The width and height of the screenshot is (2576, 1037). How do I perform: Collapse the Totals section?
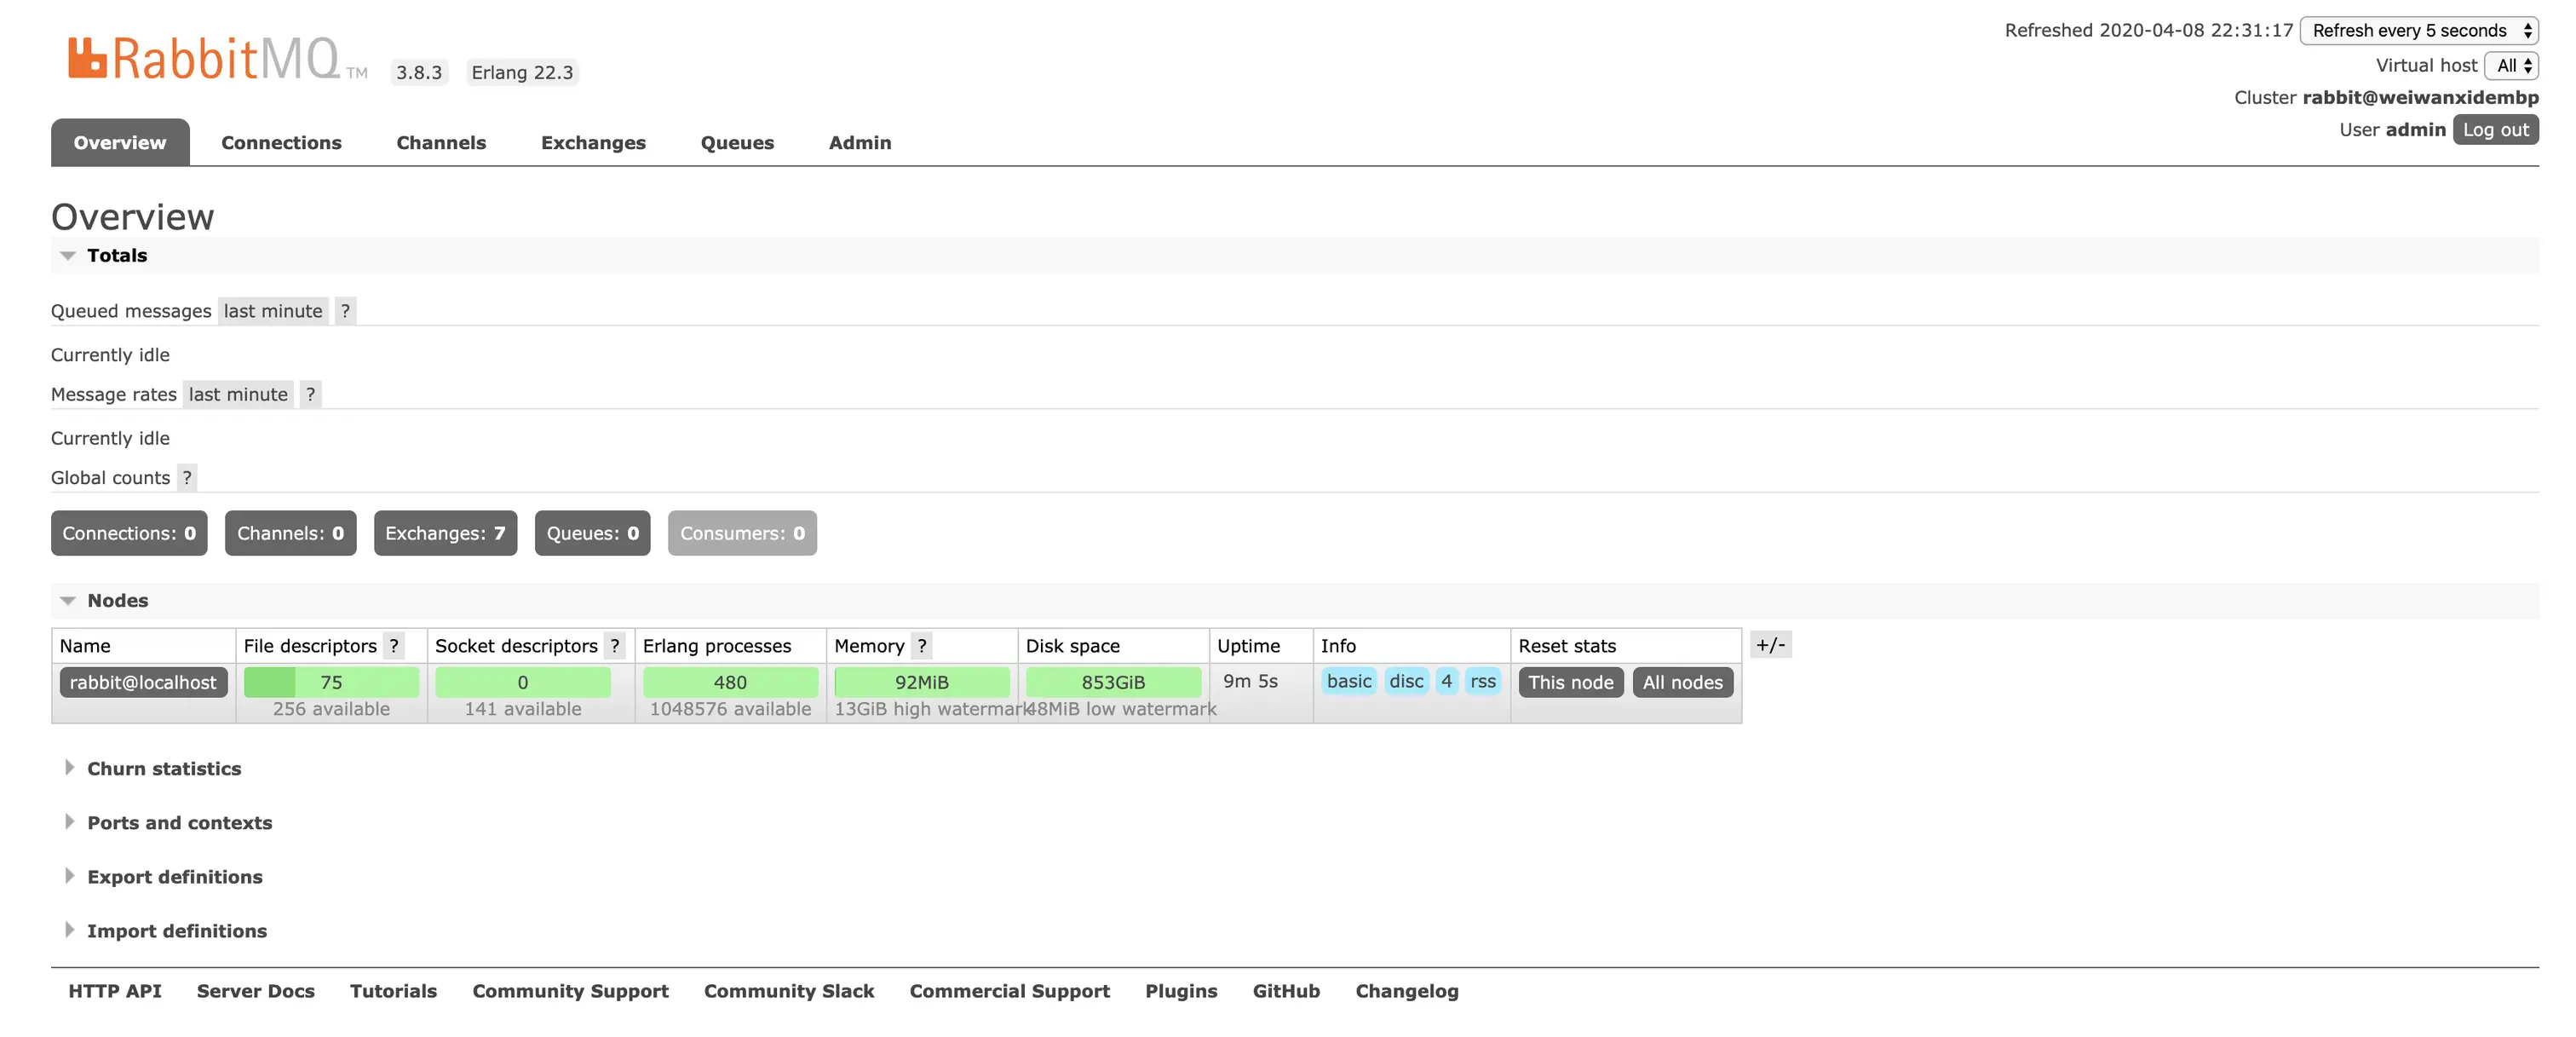[116, 255]
